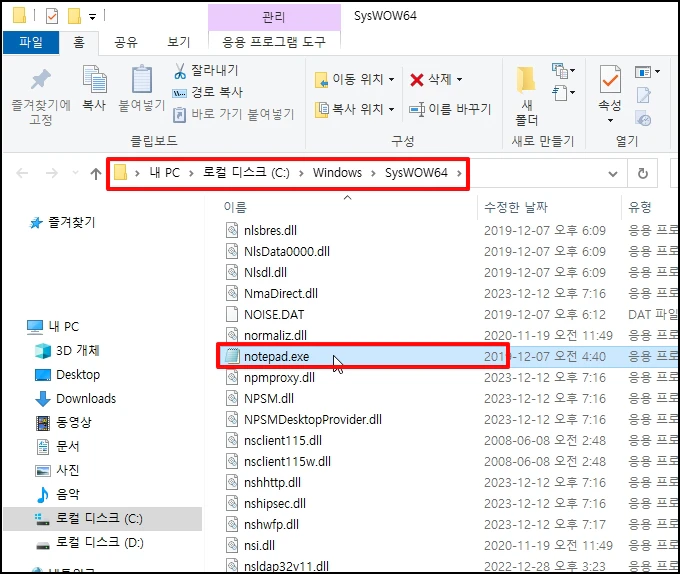
Task: Click Windows in the address bar
Action: pyautogui.click(x=337, y=173)
